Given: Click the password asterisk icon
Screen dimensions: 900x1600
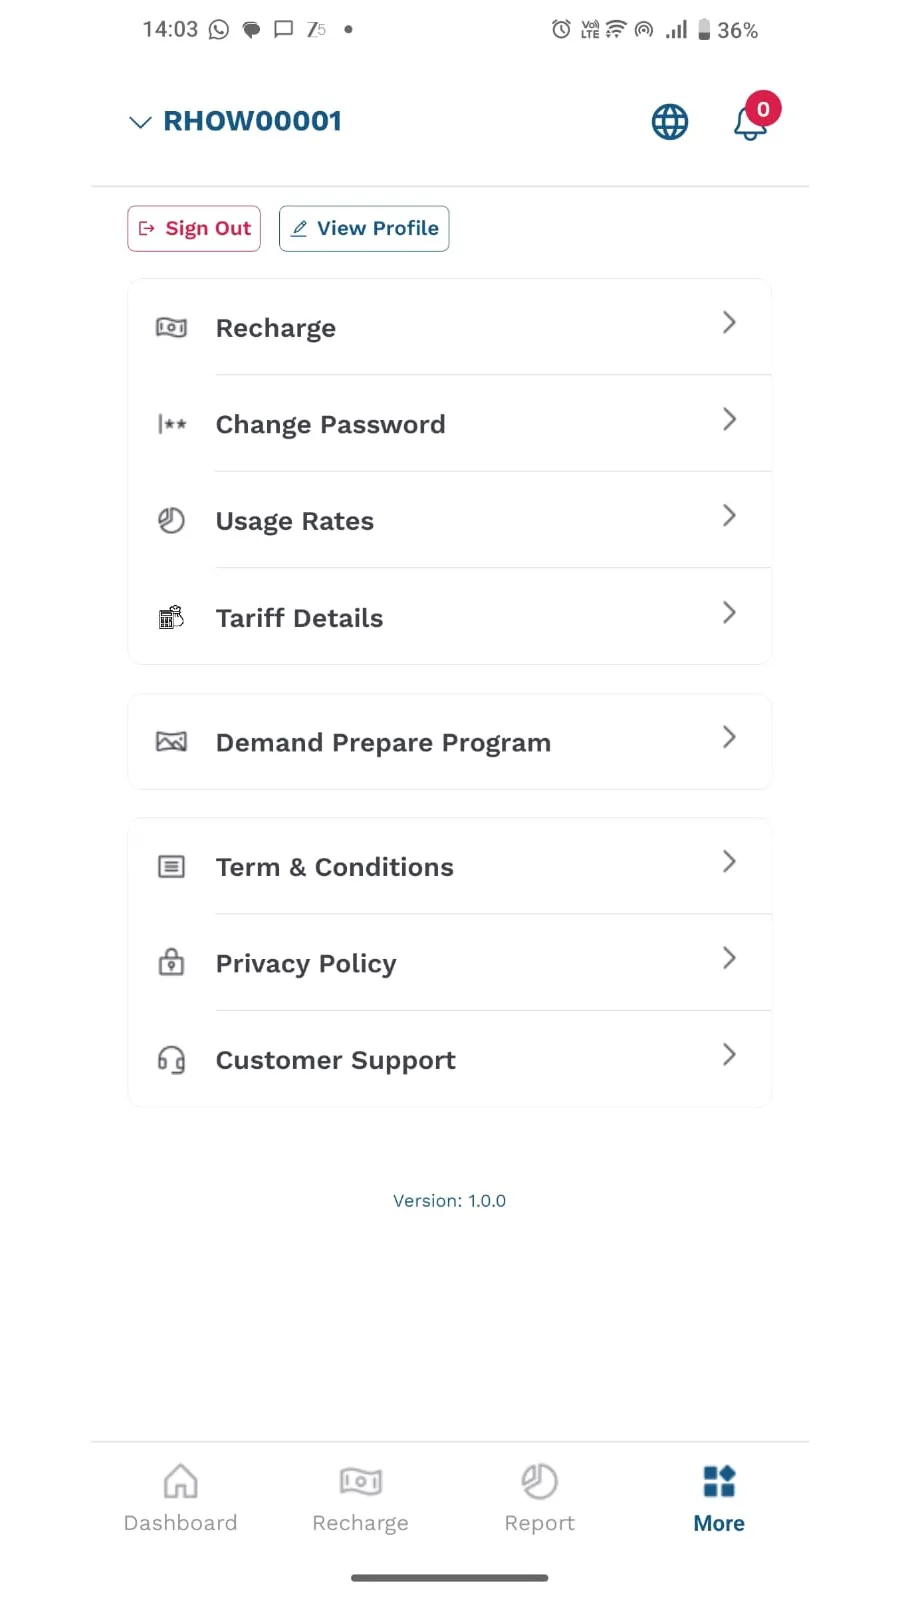Looking at the screenshot, I should (x=171, y=424).
